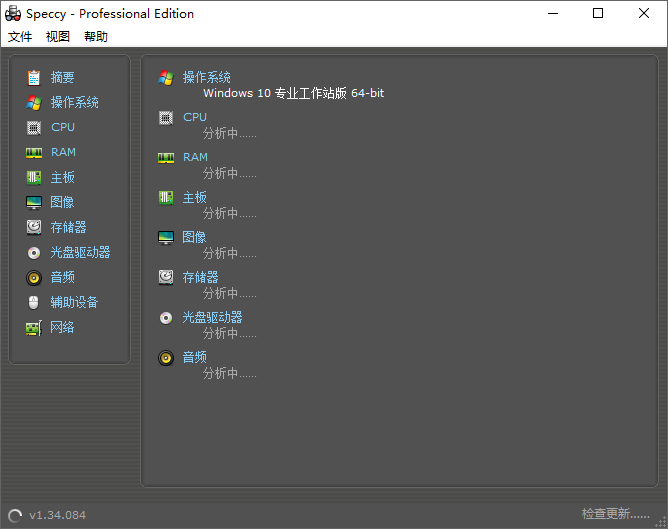668x529 pixels.
Task: Open the 帮助 menu
Action: click(96, 37)
